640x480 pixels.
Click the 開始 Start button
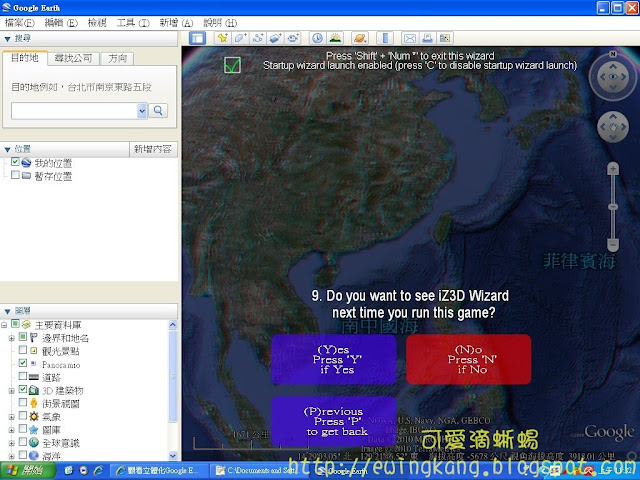point(28,471)
